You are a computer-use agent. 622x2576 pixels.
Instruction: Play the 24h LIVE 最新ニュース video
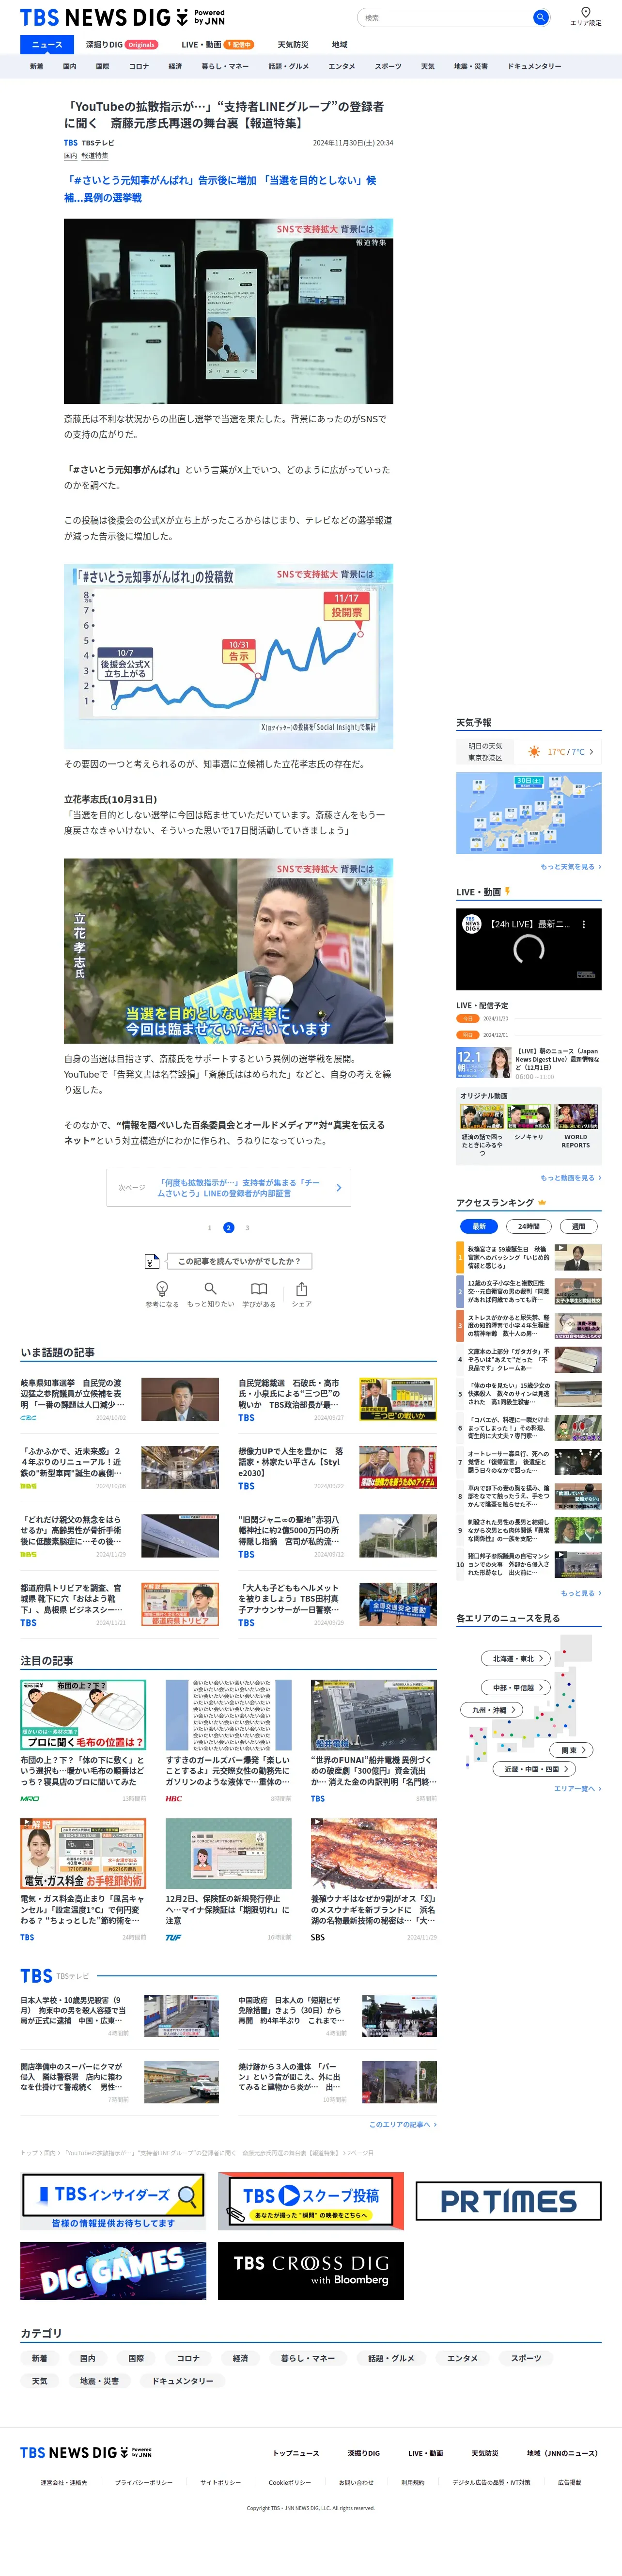point(529,949)
